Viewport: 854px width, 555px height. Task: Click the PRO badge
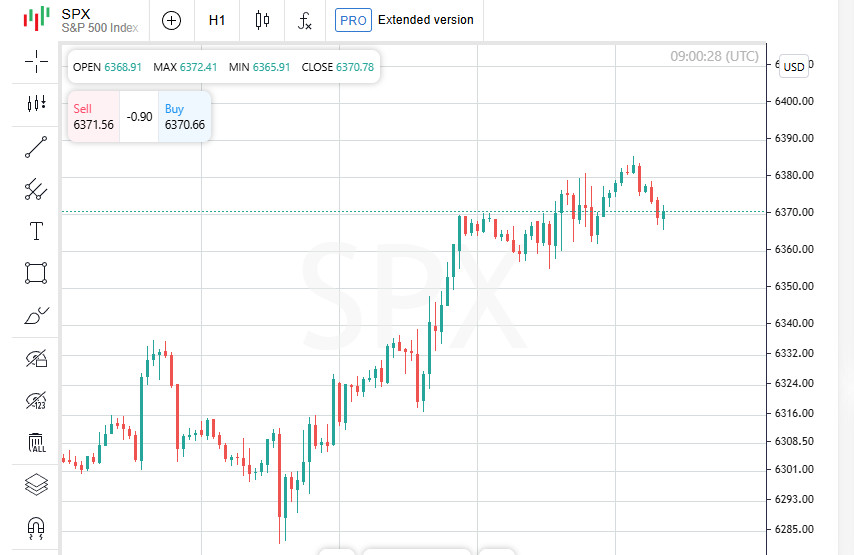(x=353, y=20)
